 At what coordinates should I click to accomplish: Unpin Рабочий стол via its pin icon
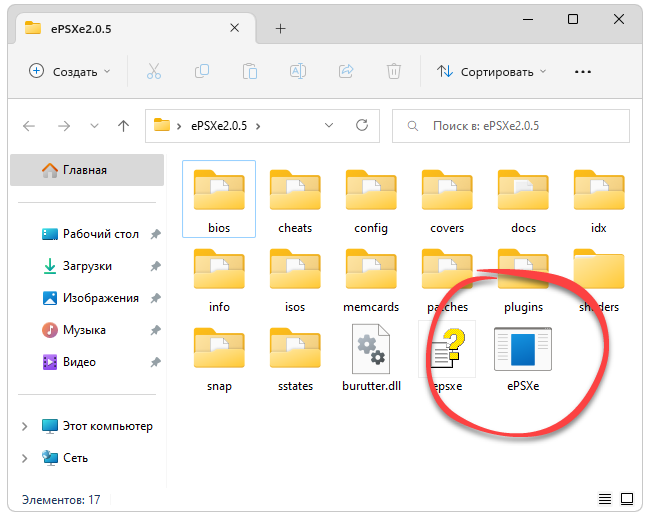[x=155, y=235]
